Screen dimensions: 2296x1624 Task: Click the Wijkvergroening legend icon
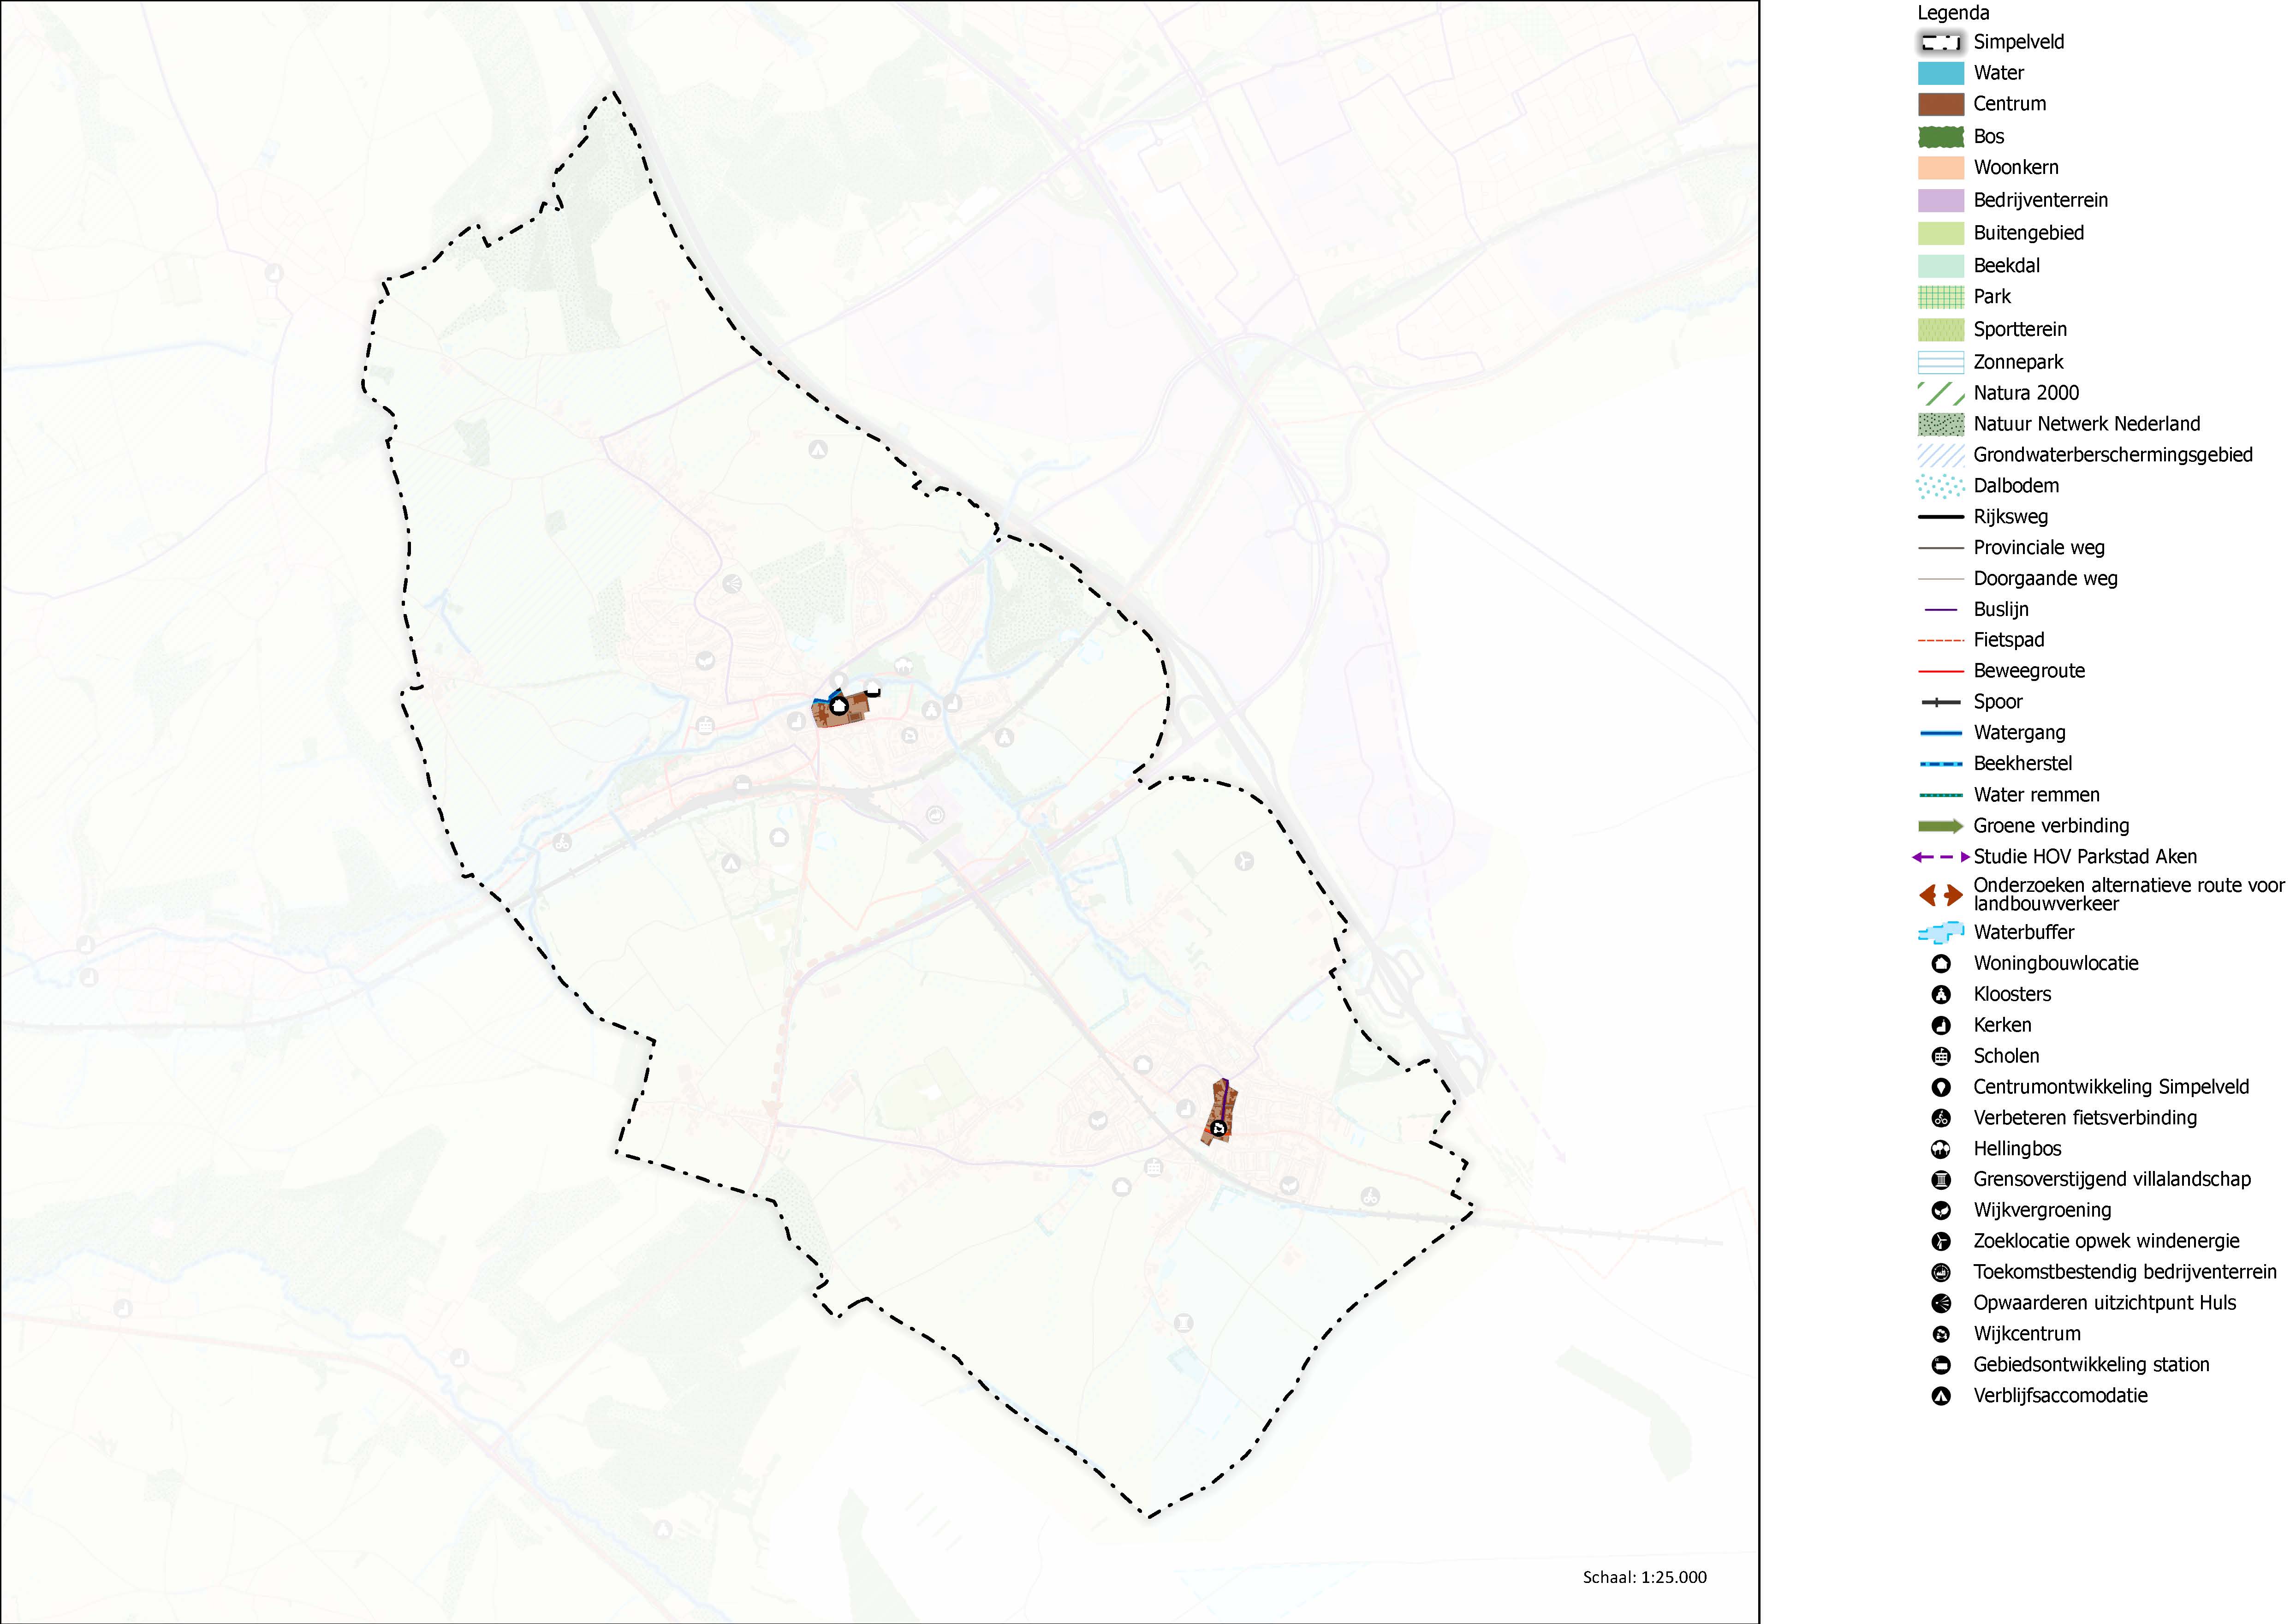(x=1940, y=1211)
